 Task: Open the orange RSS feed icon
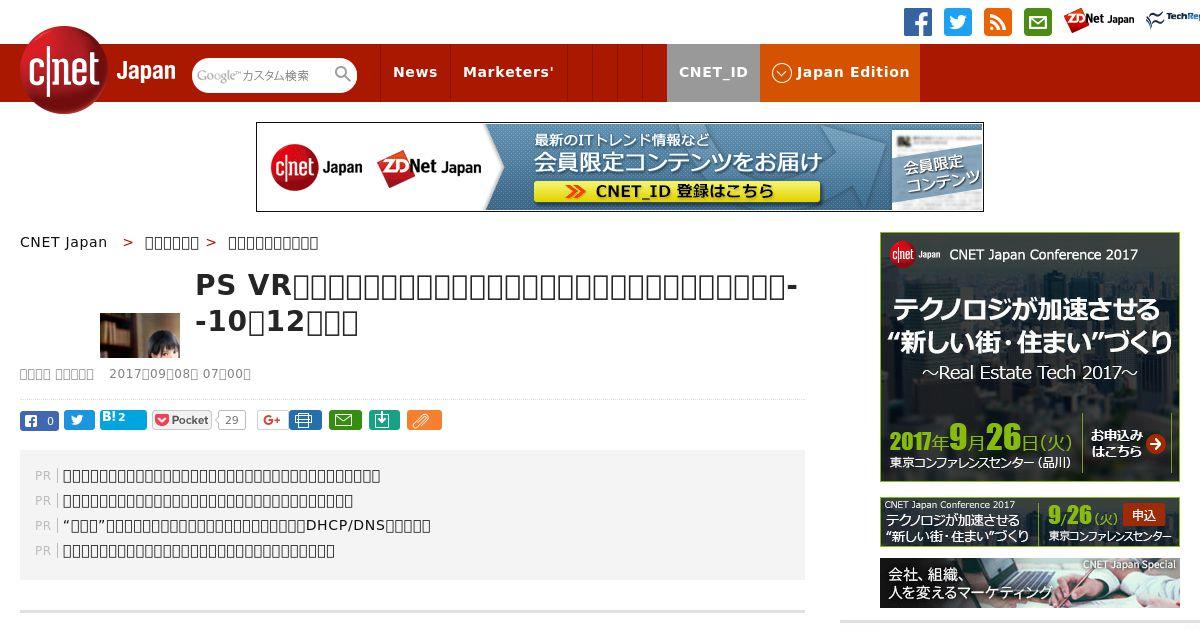[998, 22]
